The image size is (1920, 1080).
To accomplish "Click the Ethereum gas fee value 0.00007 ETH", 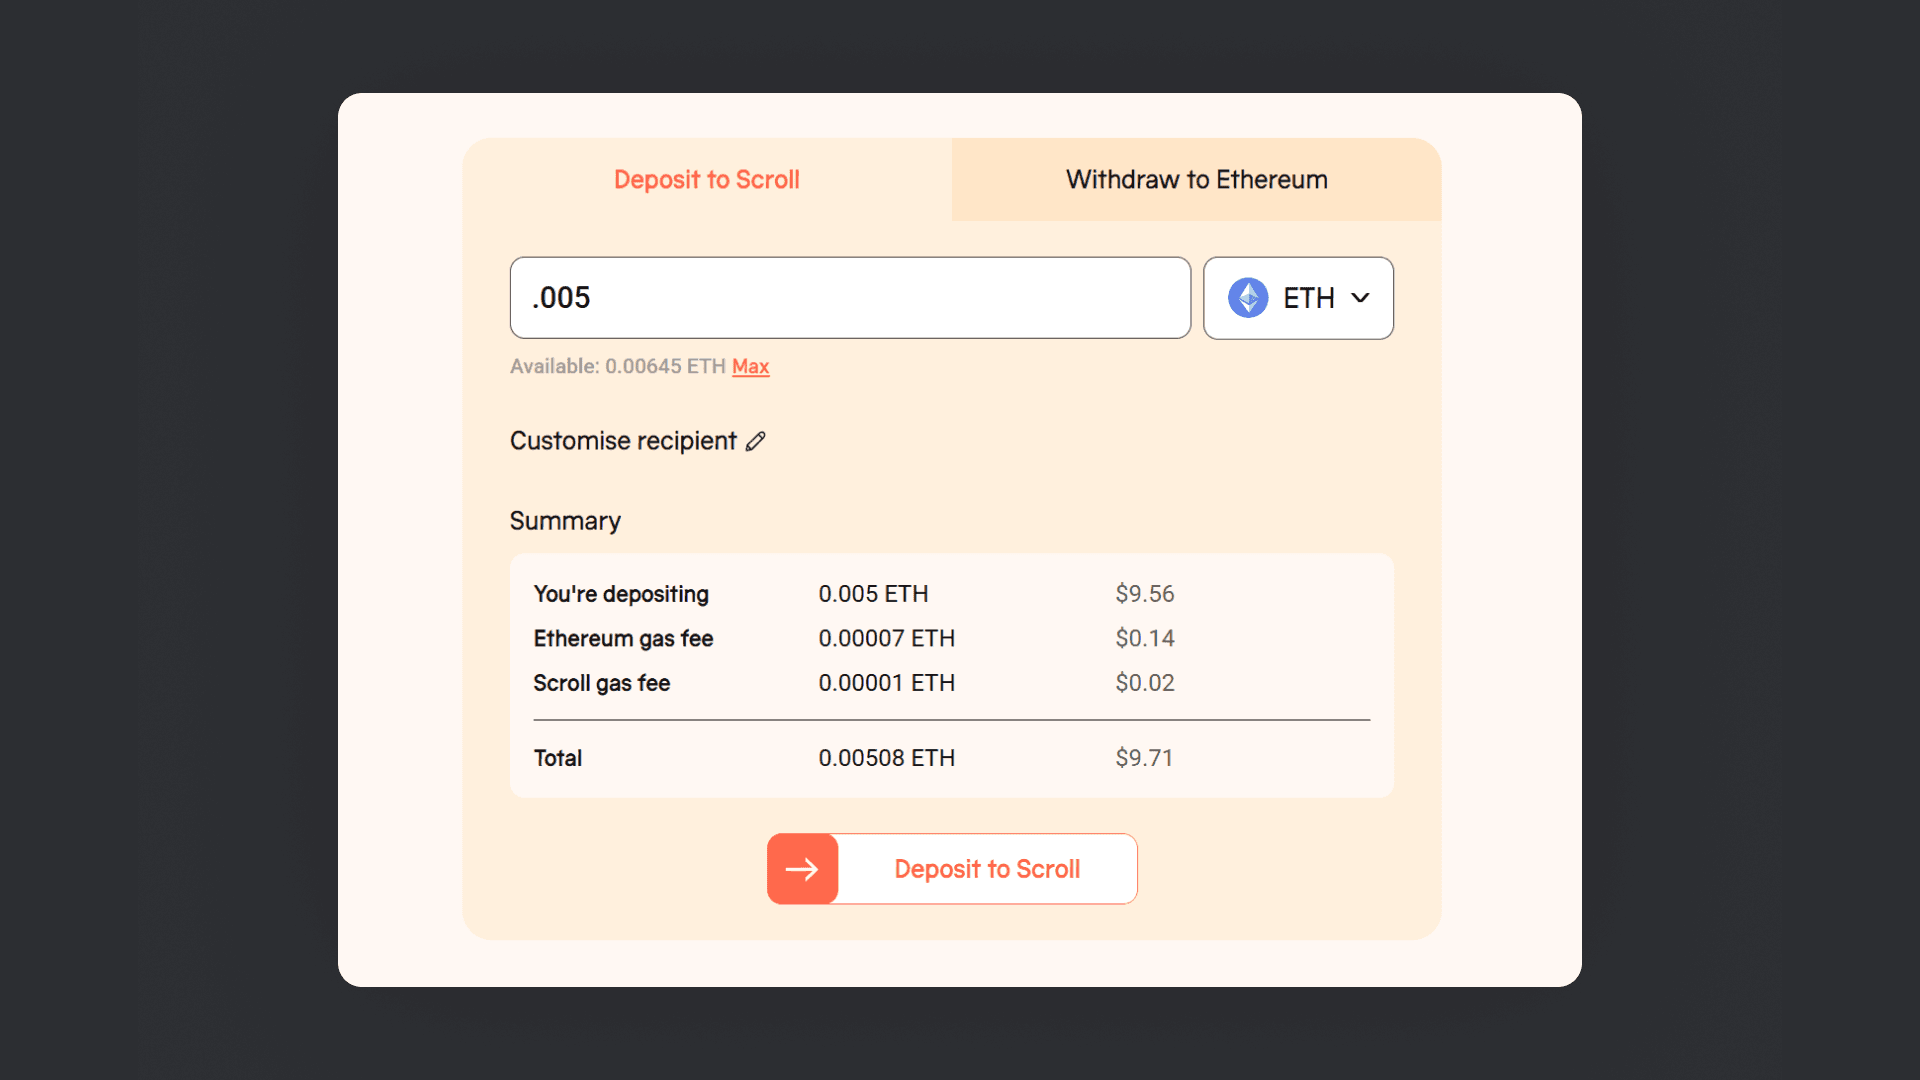I will click(x=886, y=638).
